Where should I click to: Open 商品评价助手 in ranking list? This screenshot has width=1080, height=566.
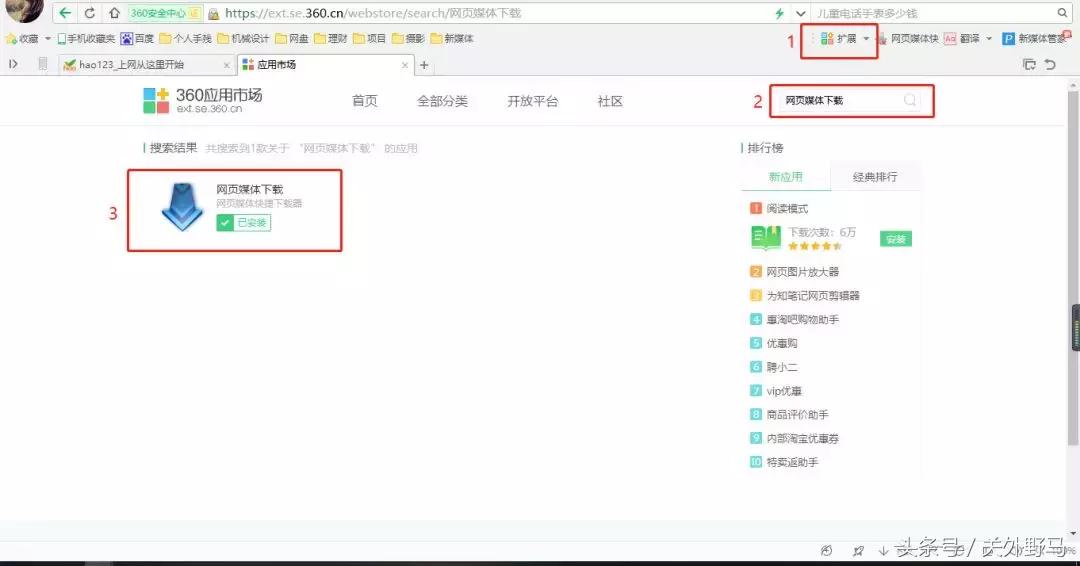pyautogui.click(x=798, y=415)
